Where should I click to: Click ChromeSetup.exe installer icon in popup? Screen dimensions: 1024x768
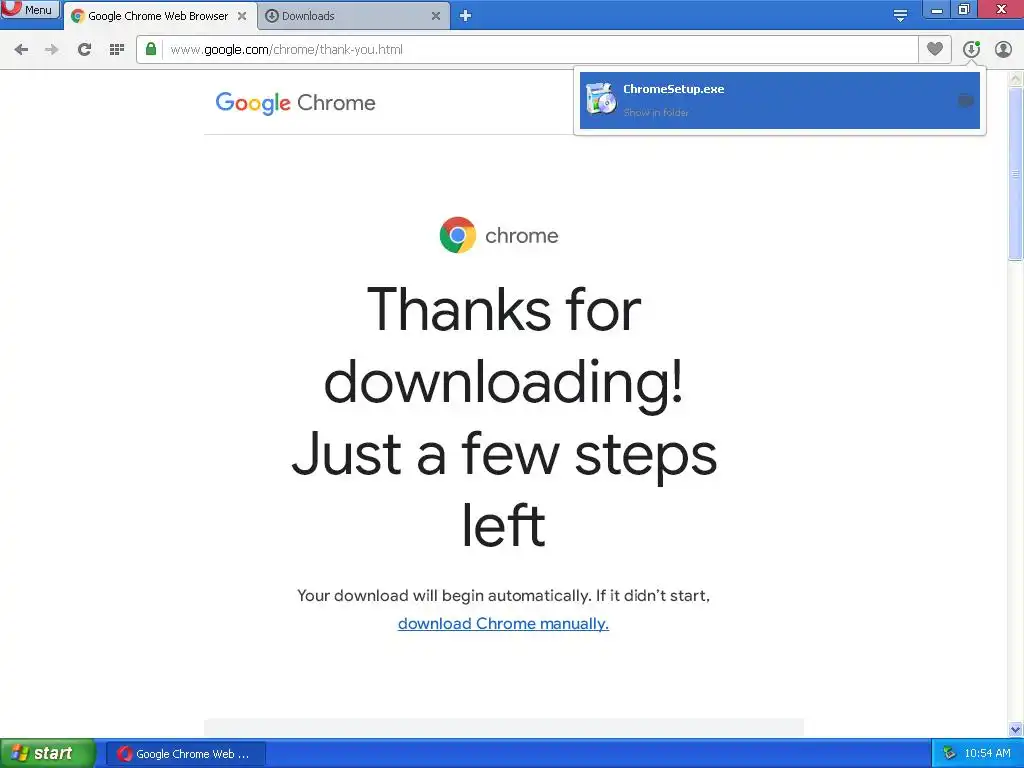coord(601,99)
